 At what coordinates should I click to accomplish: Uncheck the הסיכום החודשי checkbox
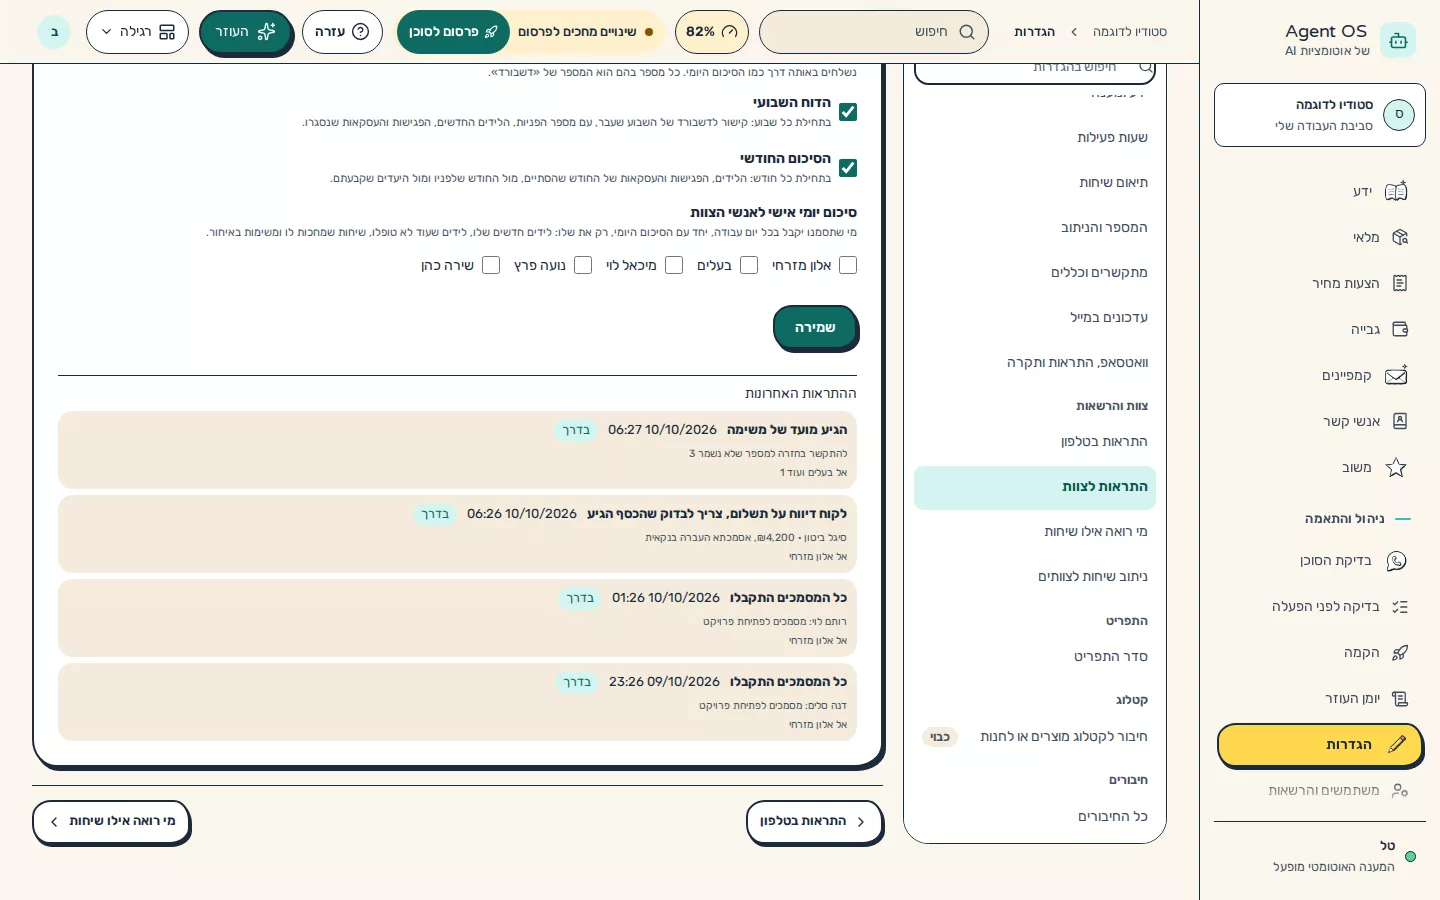click(x=848, y=168)
